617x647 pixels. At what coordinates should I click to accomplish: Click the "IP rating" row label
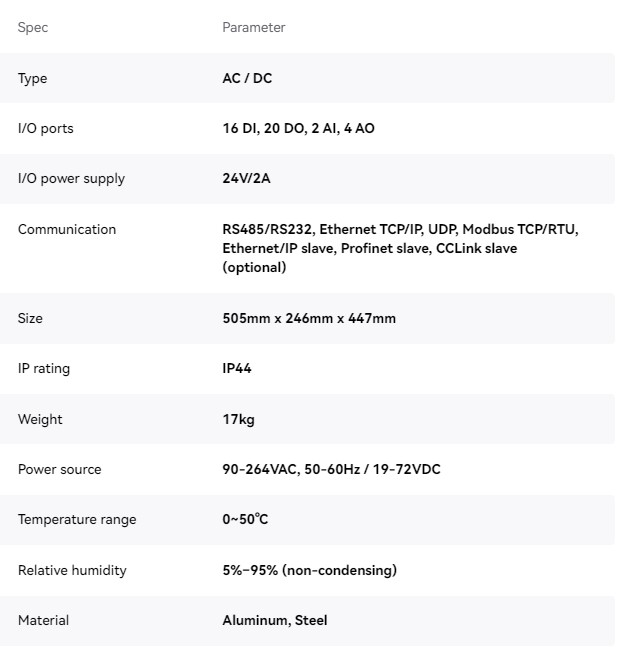coord(44,369)
